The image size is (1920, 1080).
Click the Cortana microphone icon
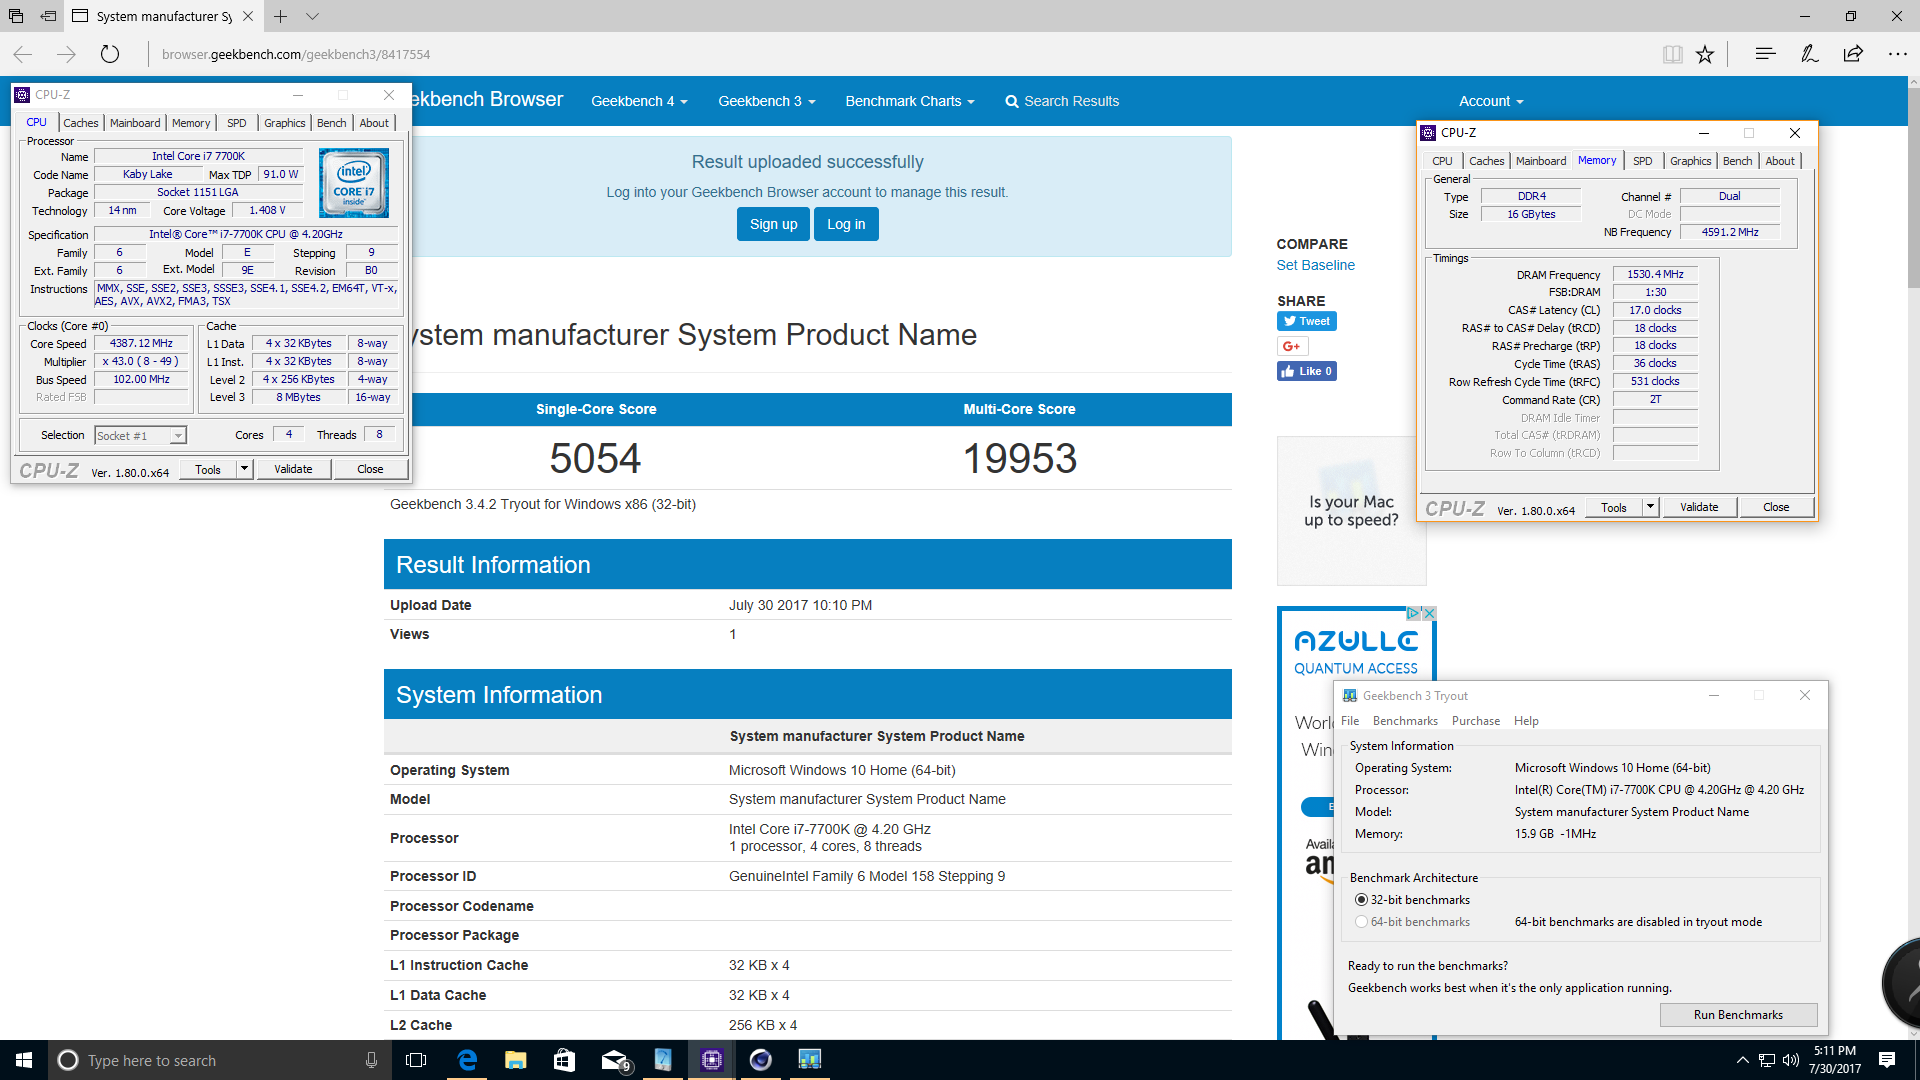[371, 1060]
